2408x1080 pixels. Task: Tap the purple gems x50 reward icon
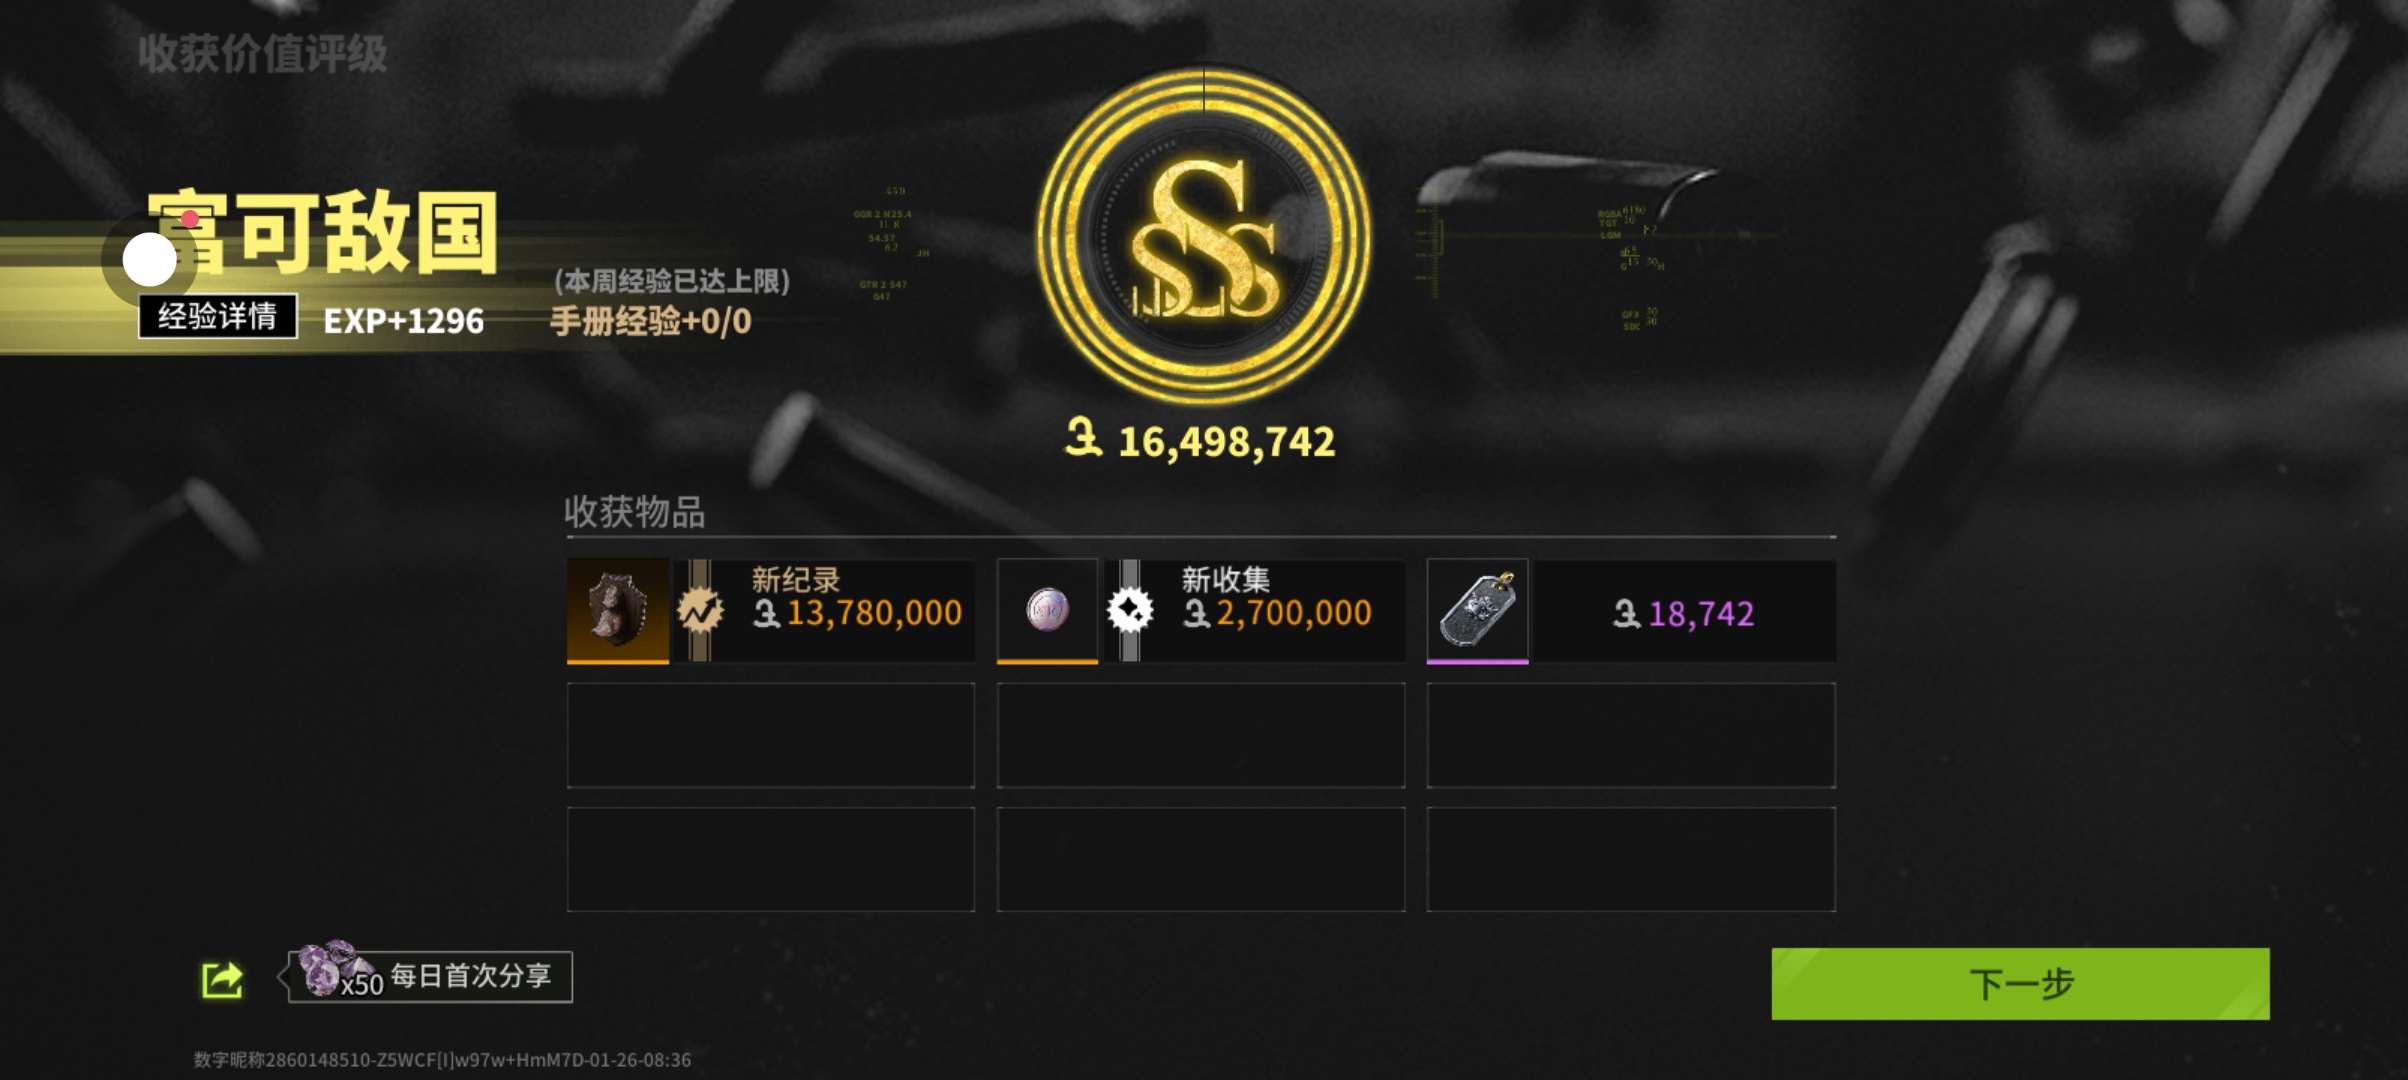click(330, 968)
